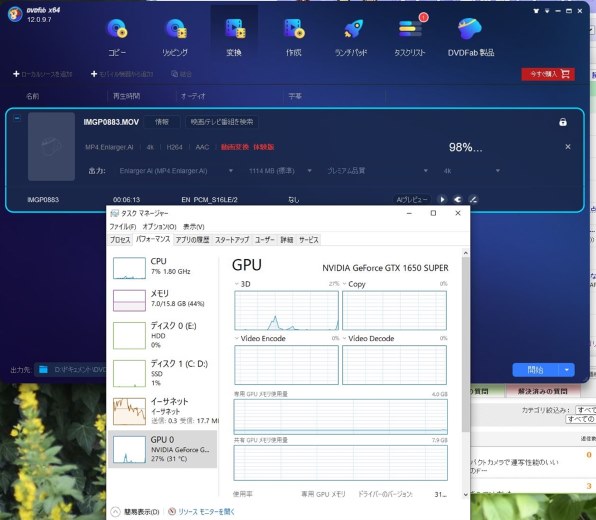This screenshot has height=520, width=596.
Task: Select GPU 0 in performance sidebar
Action: click(x=163, y=449)
